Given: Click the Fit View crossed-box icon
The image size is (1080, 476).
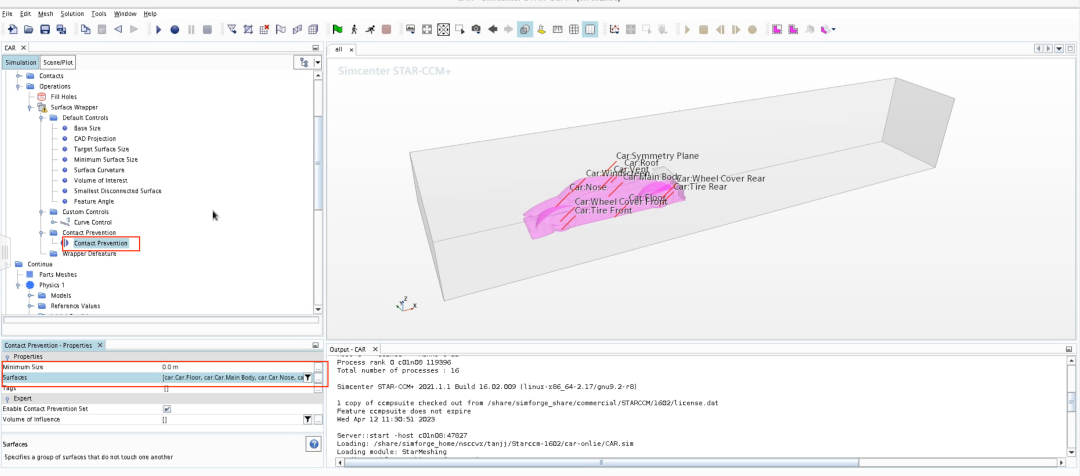Looking at the screenshot, I should (x=444, y=29).
